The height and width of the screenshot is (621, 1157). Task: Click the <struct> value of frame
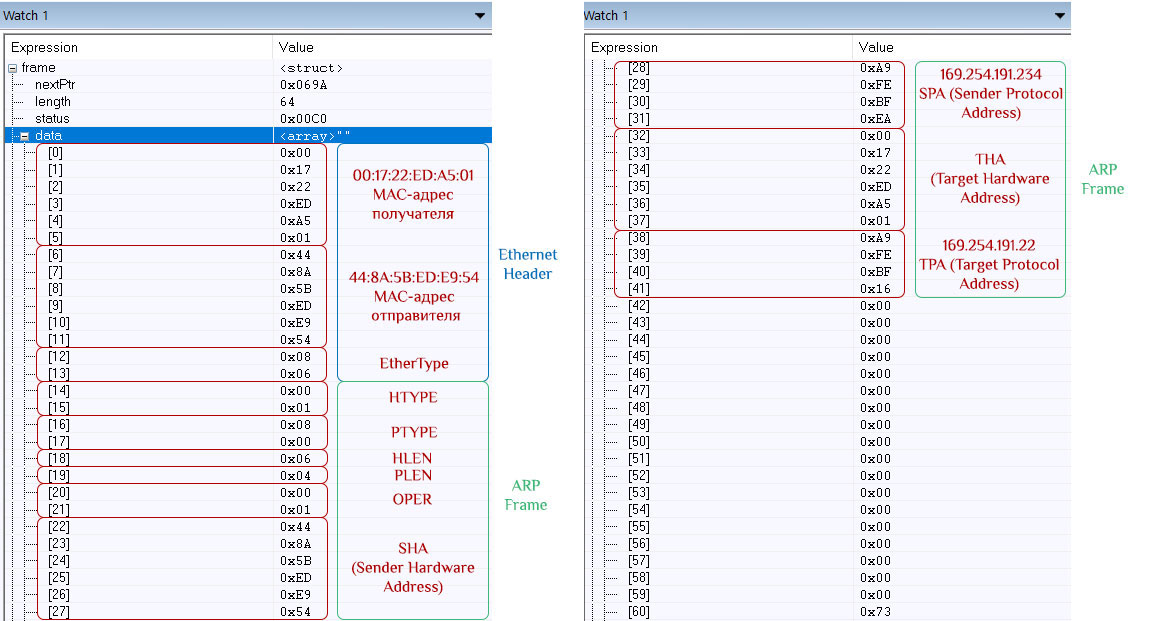click(x=310, y=67)
